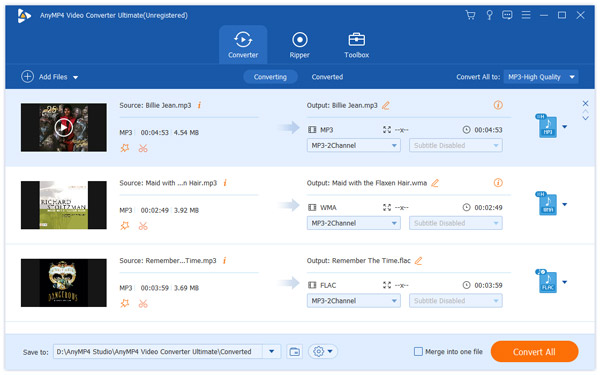600x375 pixels.
Task: Switch to the Converted tab
Action: point(327,77)
